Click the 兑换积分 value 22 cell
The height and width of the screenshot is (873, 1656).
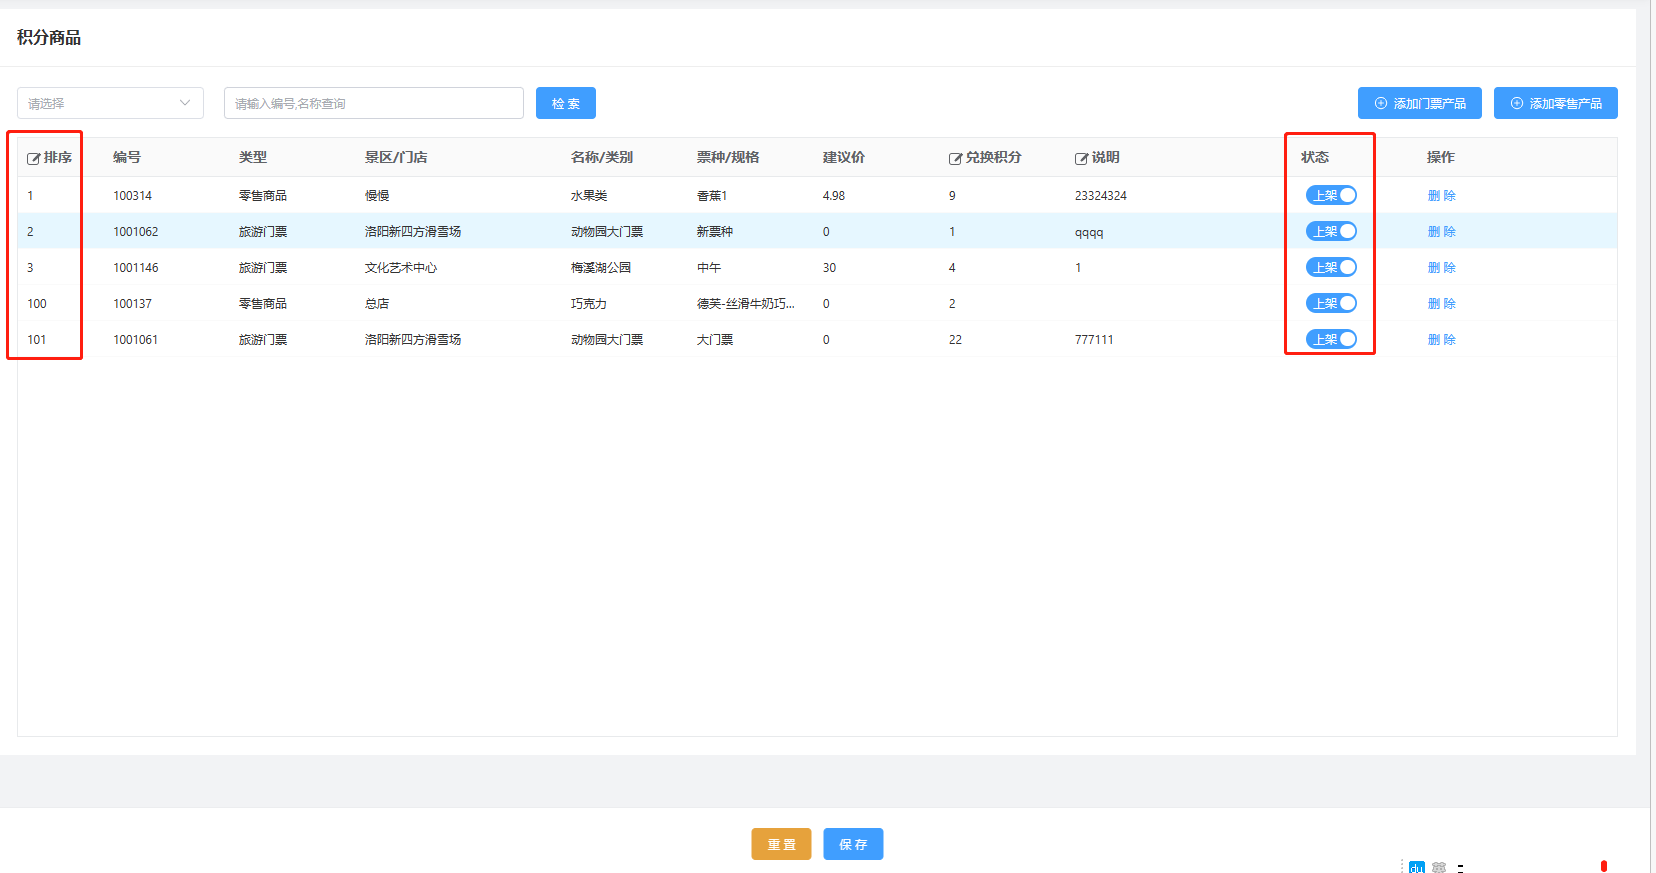955,340
